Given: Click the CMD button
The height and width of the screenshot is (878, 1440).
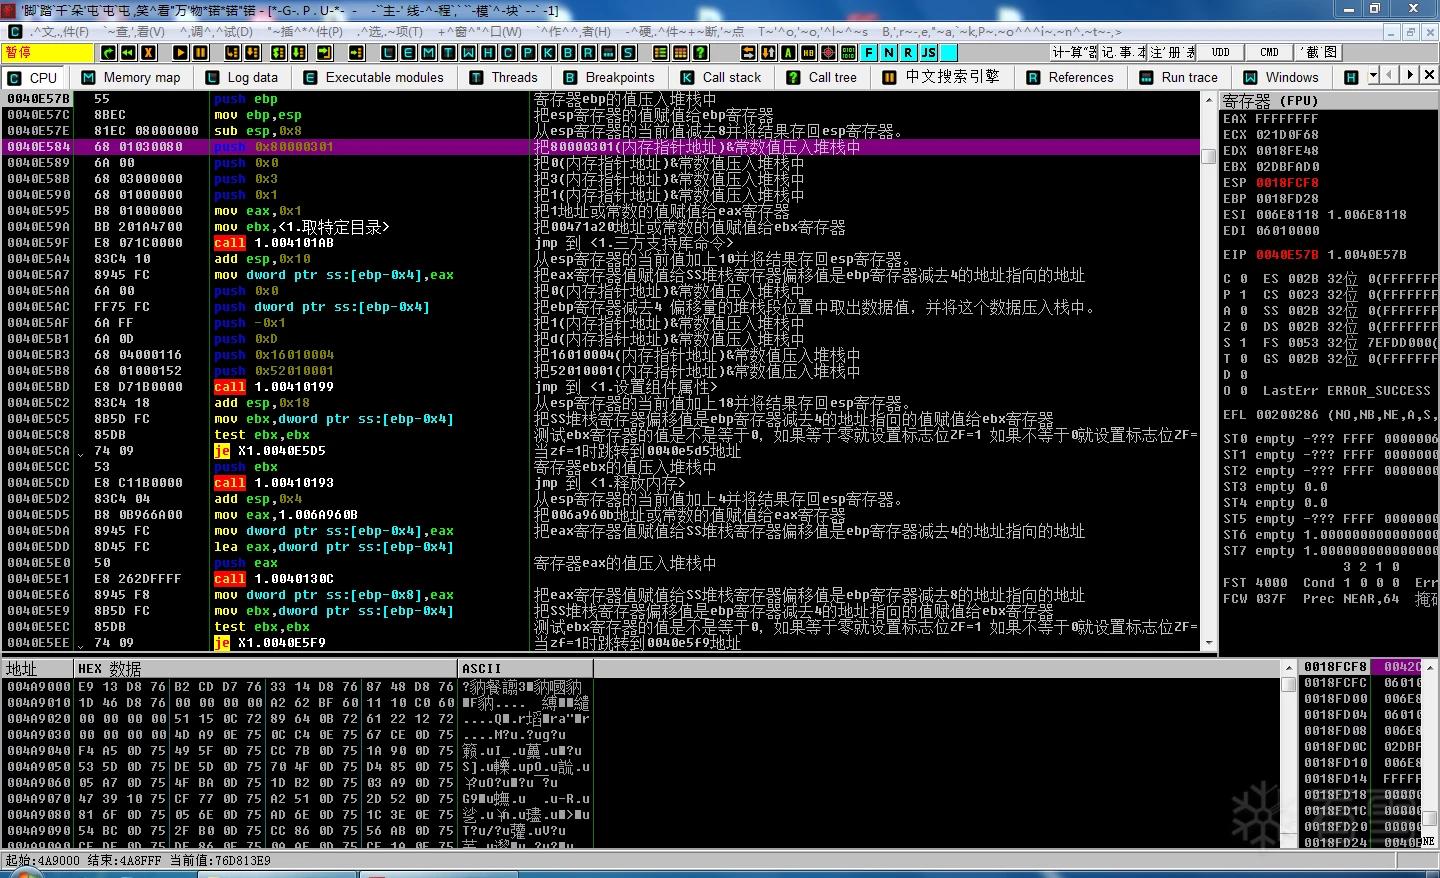Looking at the screenshot, I should [1269, 52].
